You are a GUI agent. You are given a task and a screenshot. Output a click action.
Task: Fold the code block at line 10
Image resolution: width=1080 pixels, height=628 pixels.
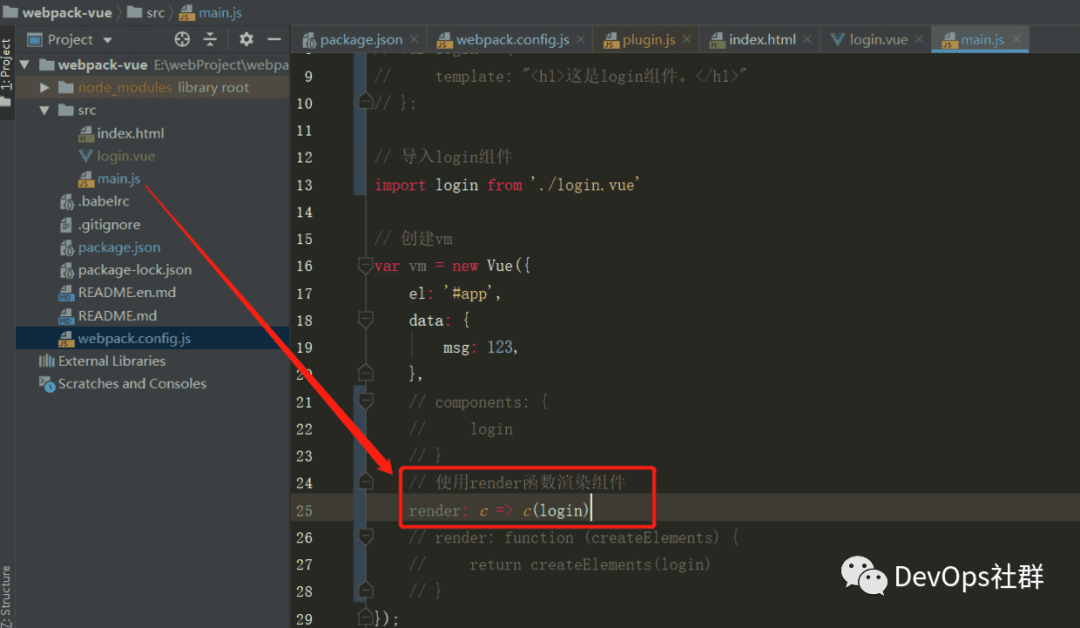coord(366,103)
